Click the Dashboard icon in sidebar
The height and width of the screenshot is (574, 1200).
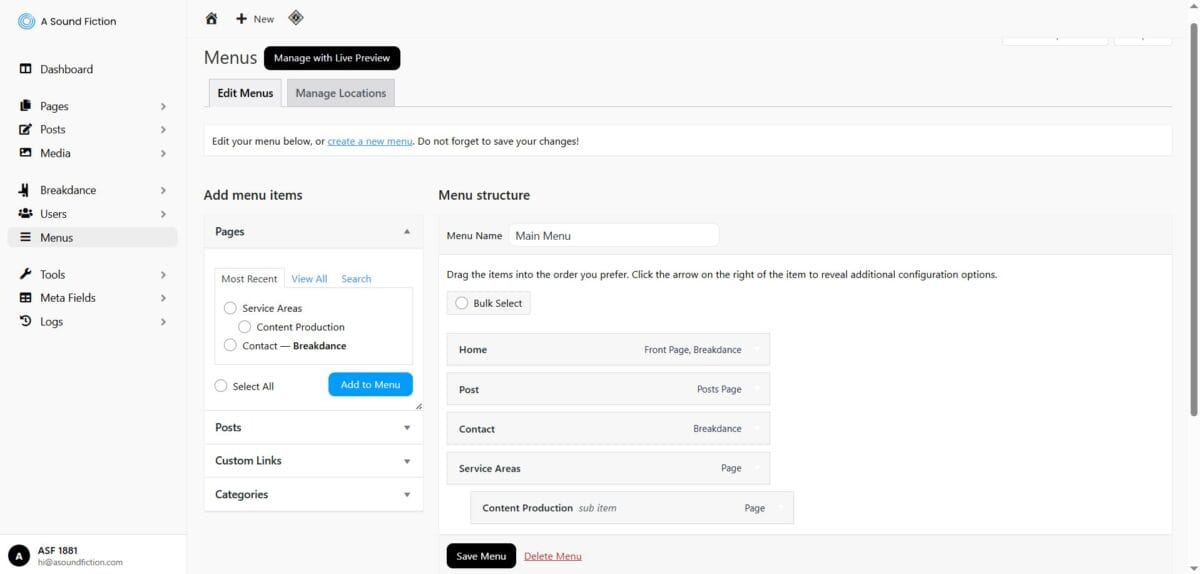pos(26,69)
